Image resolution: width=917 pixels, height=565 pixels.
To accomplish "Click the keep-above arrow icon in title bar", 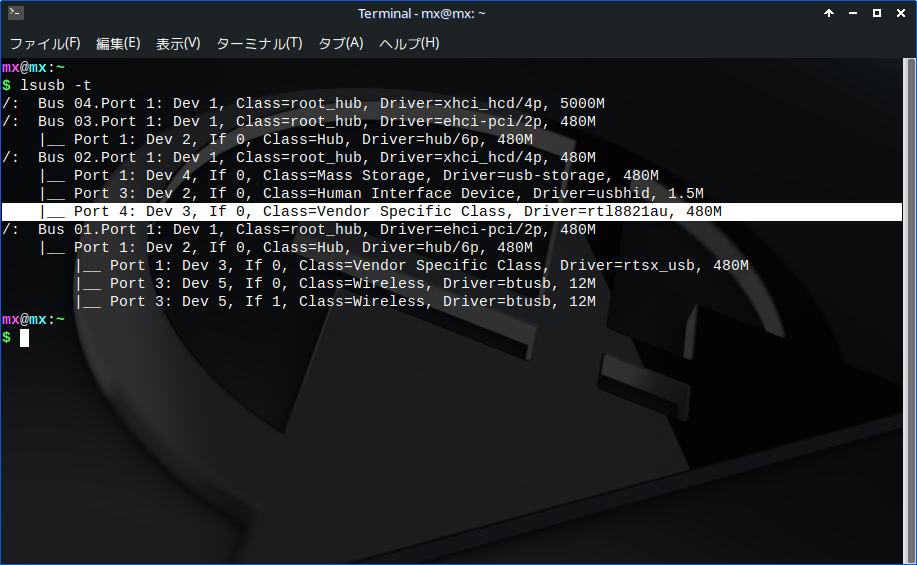I will tap(829, 13).
